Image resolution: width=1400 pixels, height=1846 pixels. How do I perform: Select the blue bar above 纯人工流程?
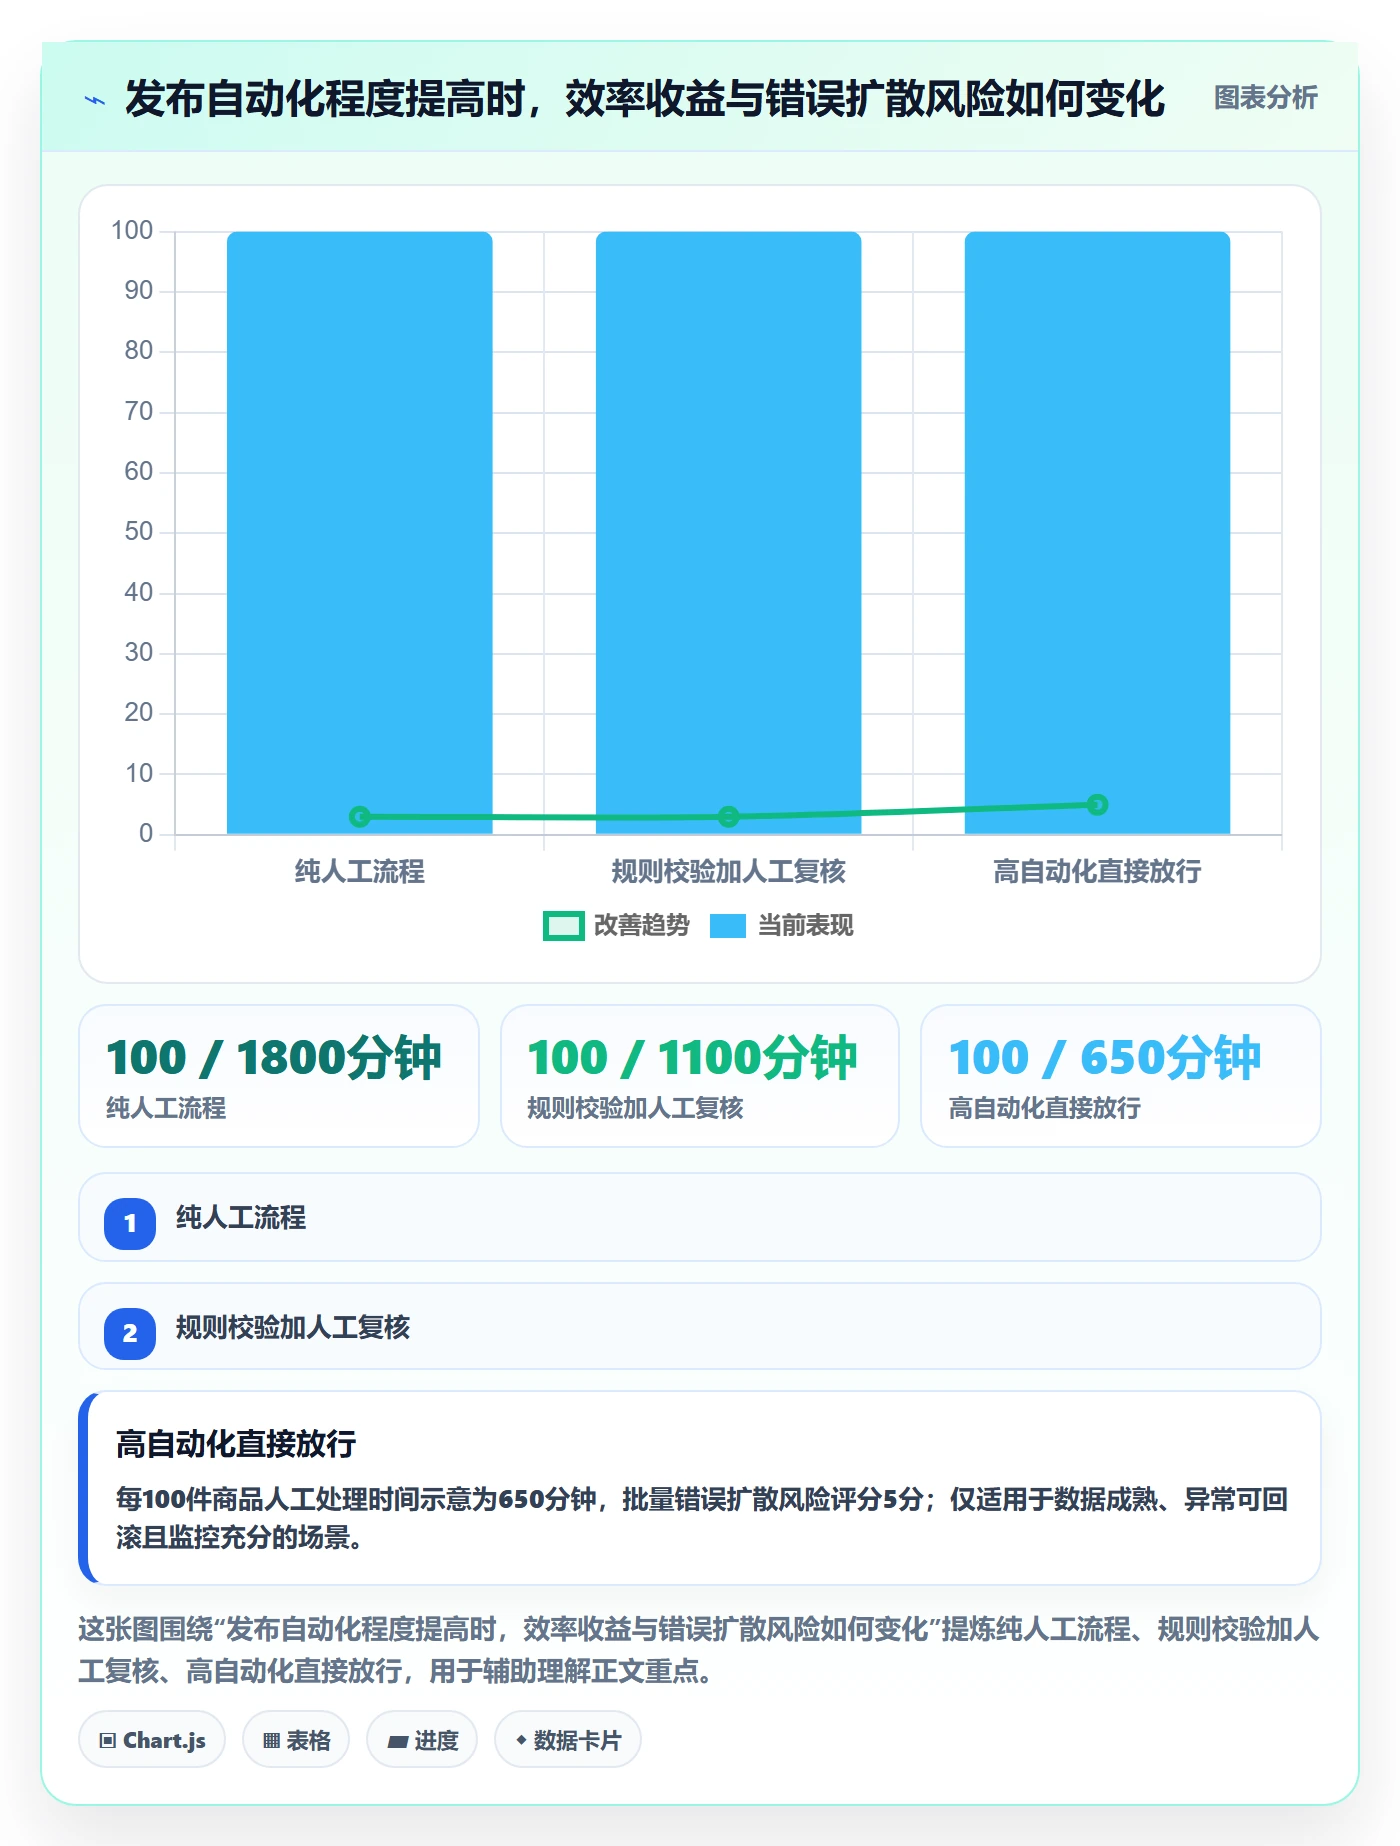coord(360,532)
